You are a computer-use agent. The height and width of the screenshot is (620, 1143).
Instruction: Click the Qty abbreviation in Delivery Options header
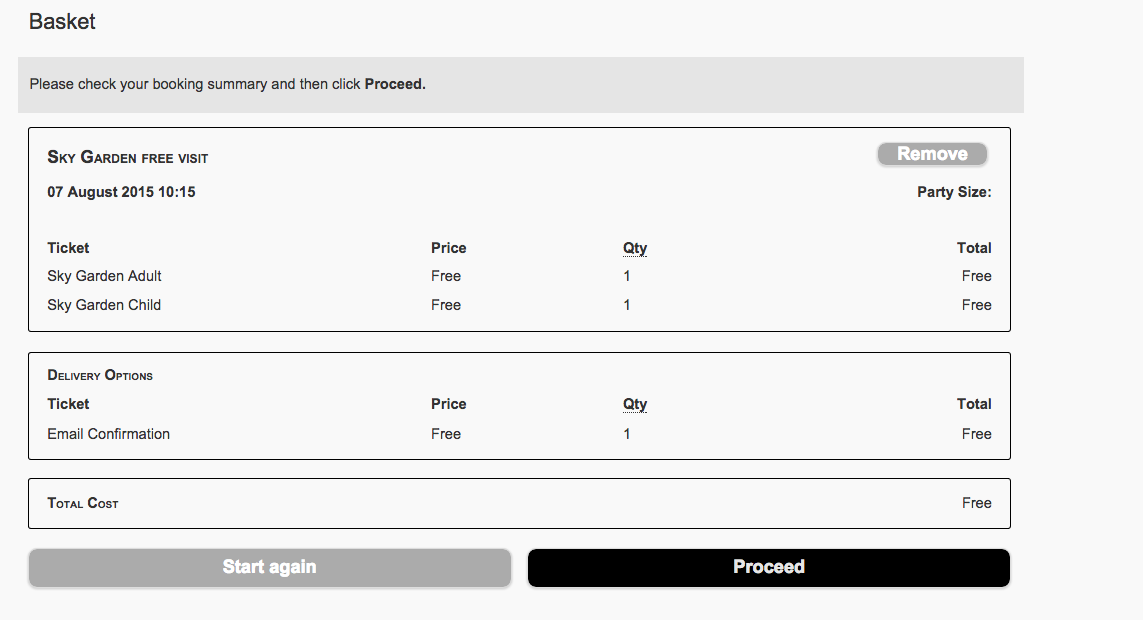pos(634,404)
